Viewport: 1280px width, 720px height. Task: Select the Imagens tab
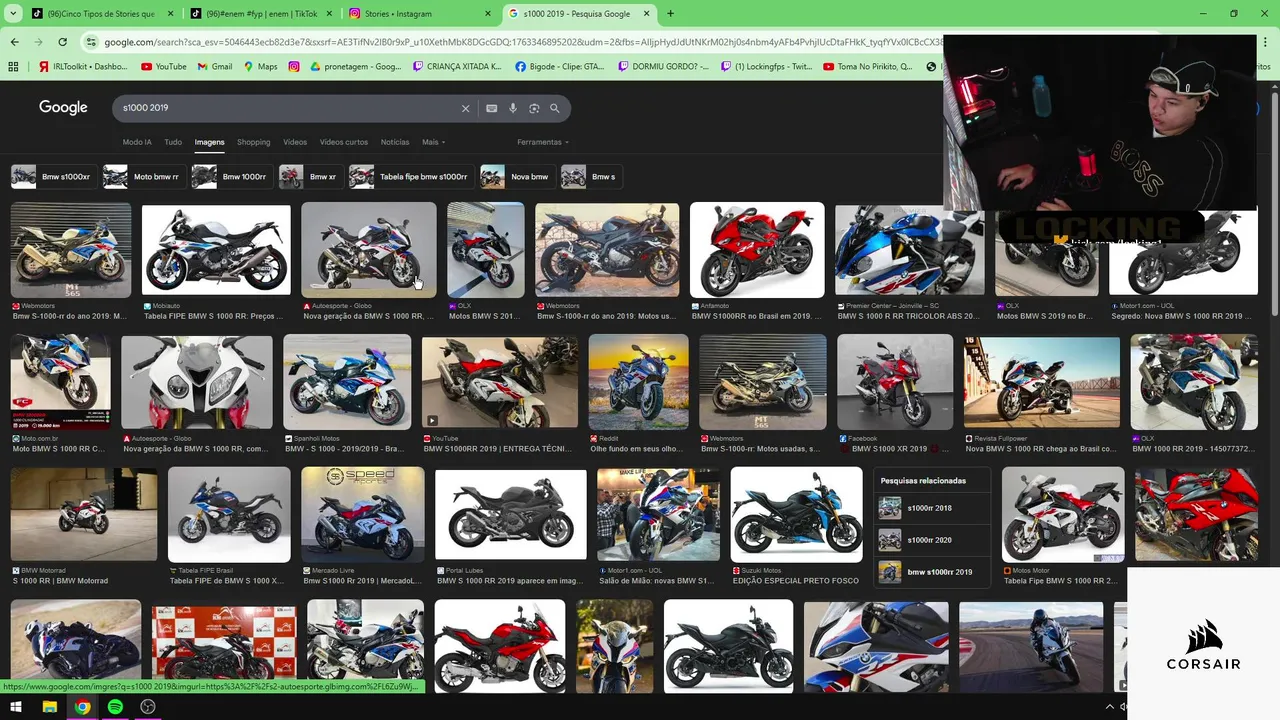pyautogui.click(x=209, y=142)
